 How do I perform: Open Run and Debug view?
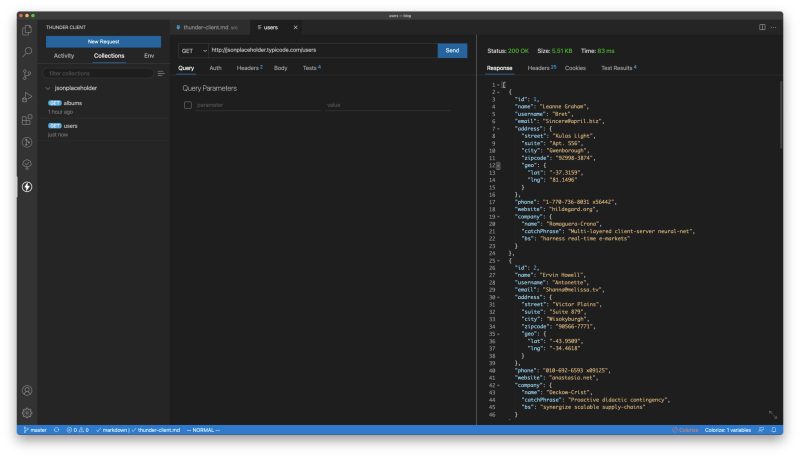[27, 97]
